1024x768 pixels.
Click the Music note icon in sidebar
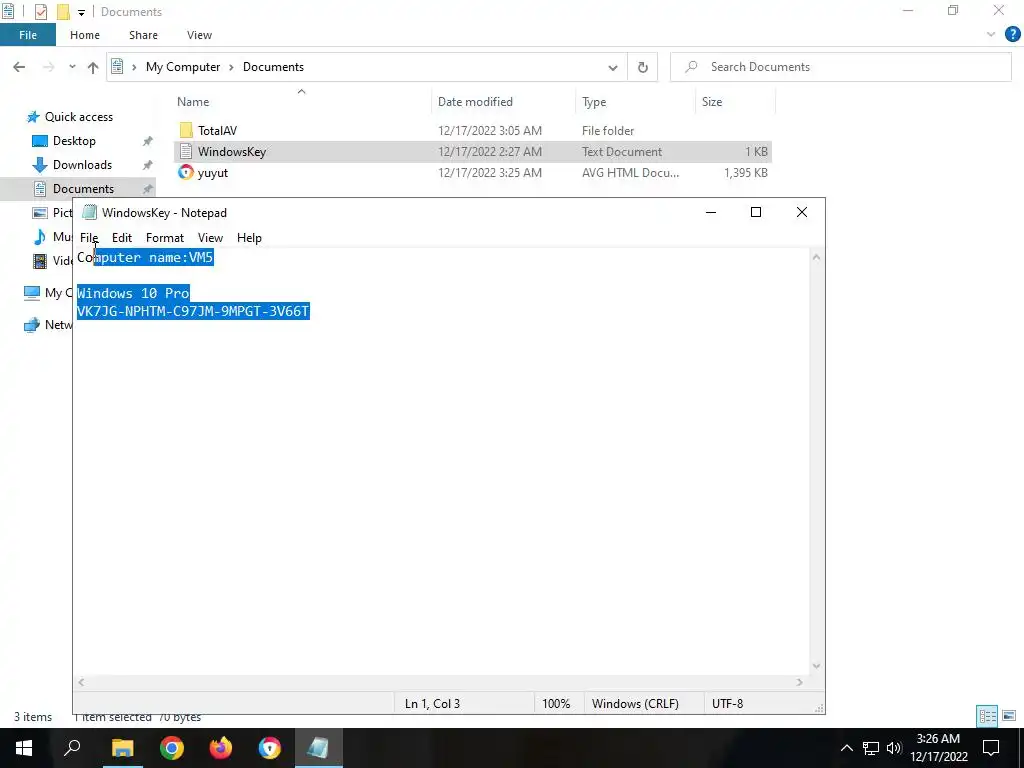40,236
